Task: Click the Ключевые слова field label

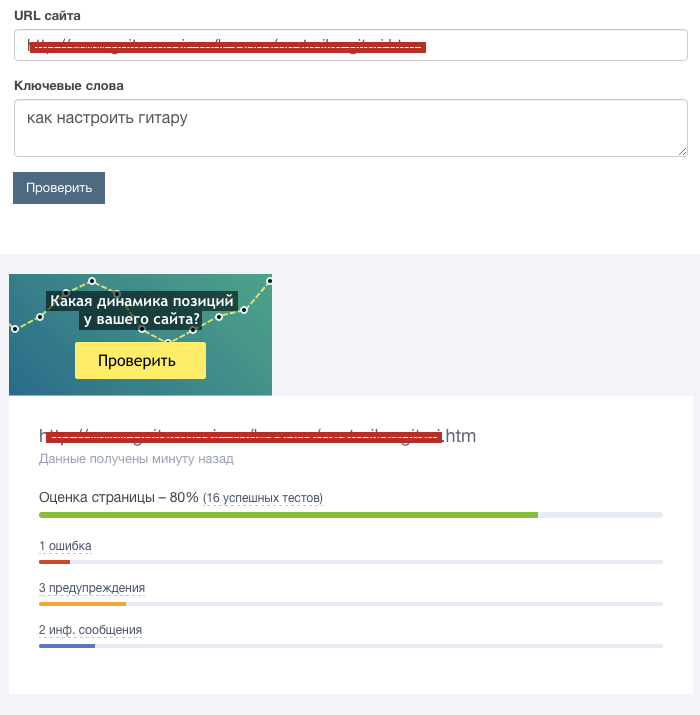Action: point(69,85)
